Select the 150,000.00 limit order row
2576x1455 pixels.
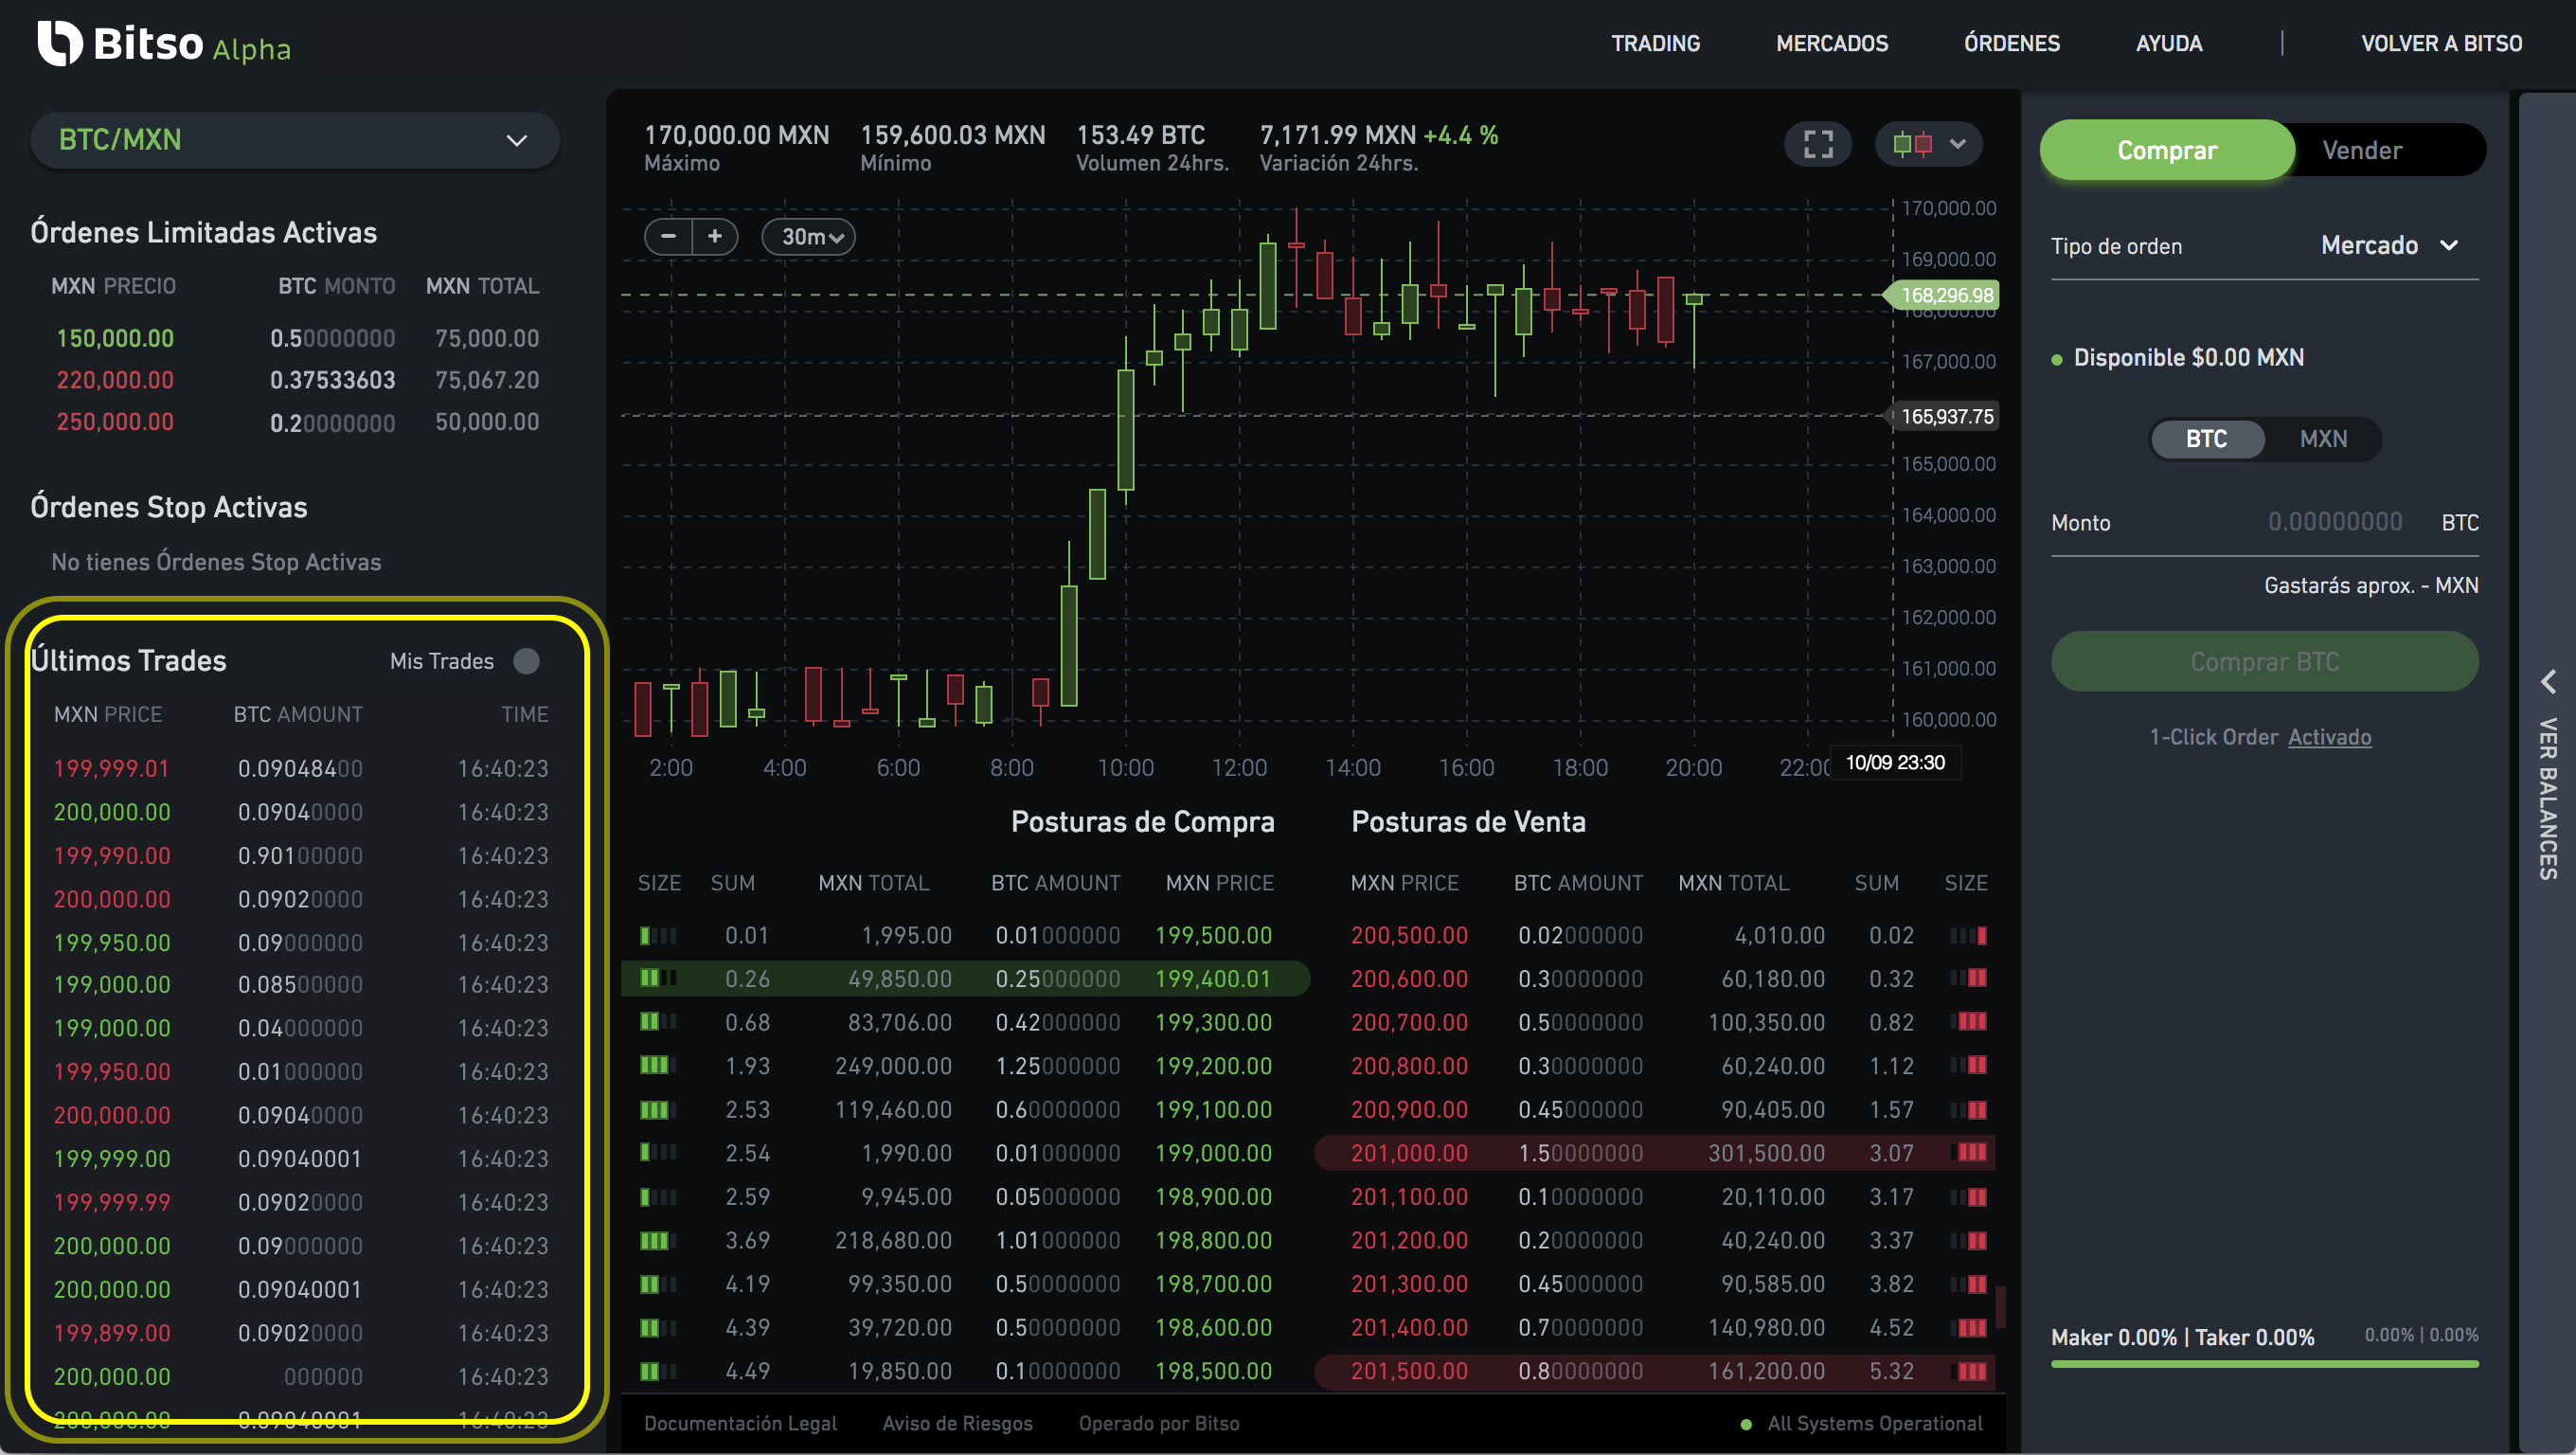(296, 338)
